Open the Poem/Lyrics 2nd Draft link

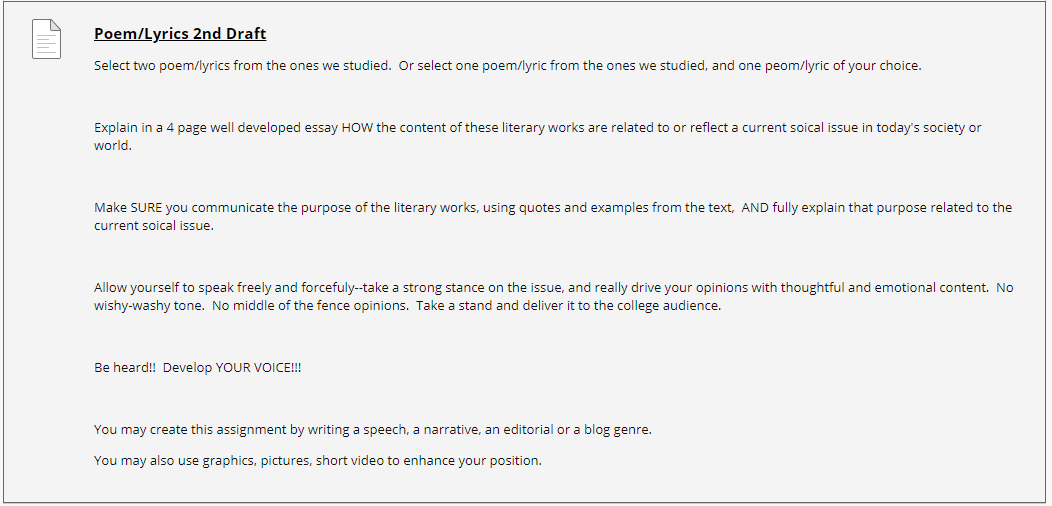(180, 34)
